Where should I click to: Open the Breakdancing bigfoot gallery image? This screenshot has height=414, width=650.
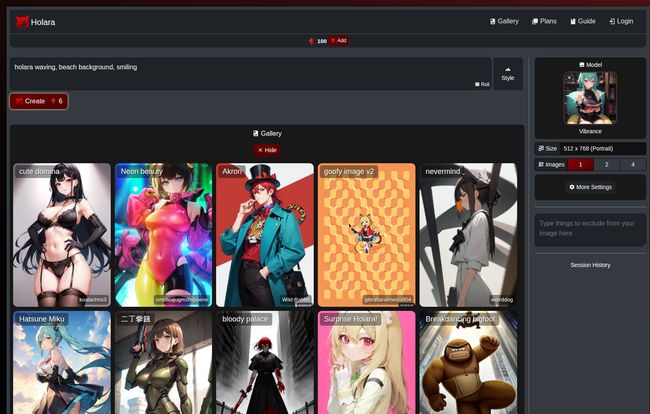[468, 363]
